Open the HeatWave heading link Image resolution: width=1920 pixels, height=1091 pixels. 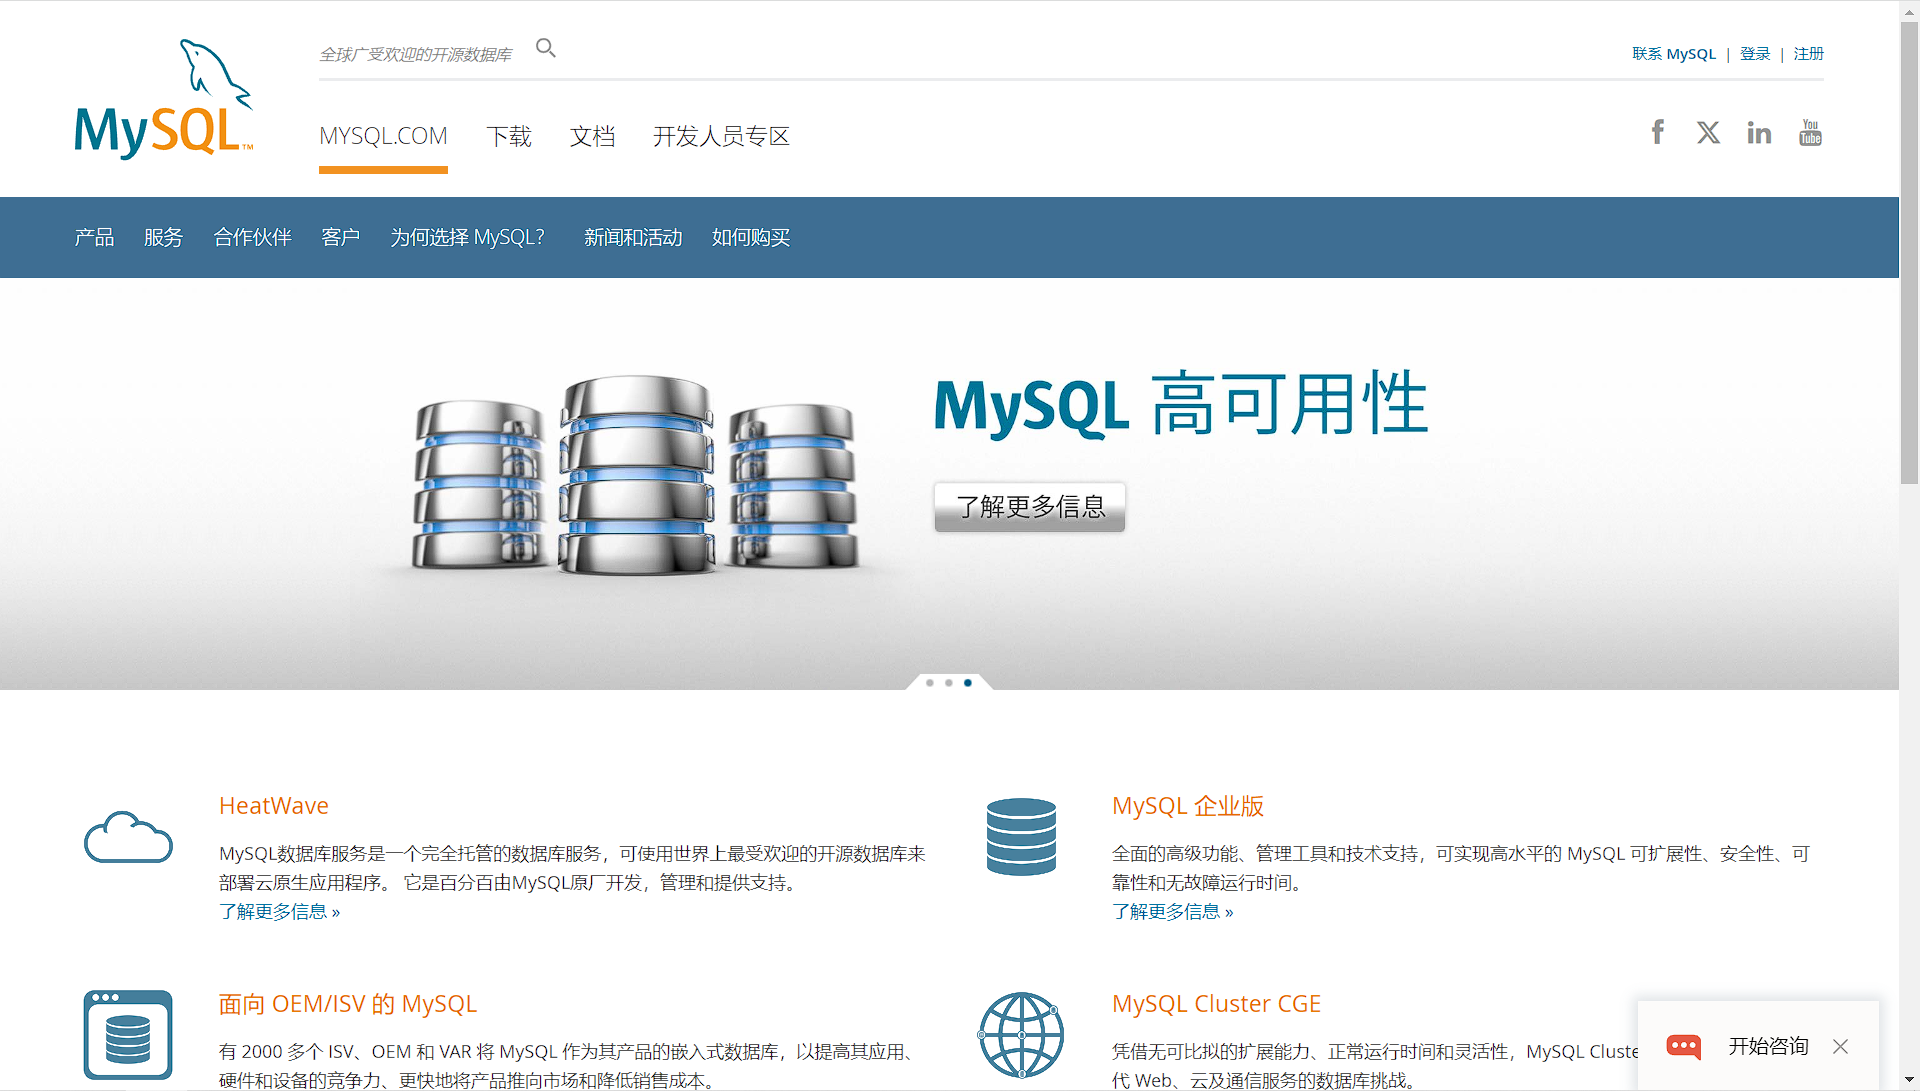(x=274, y=806)
